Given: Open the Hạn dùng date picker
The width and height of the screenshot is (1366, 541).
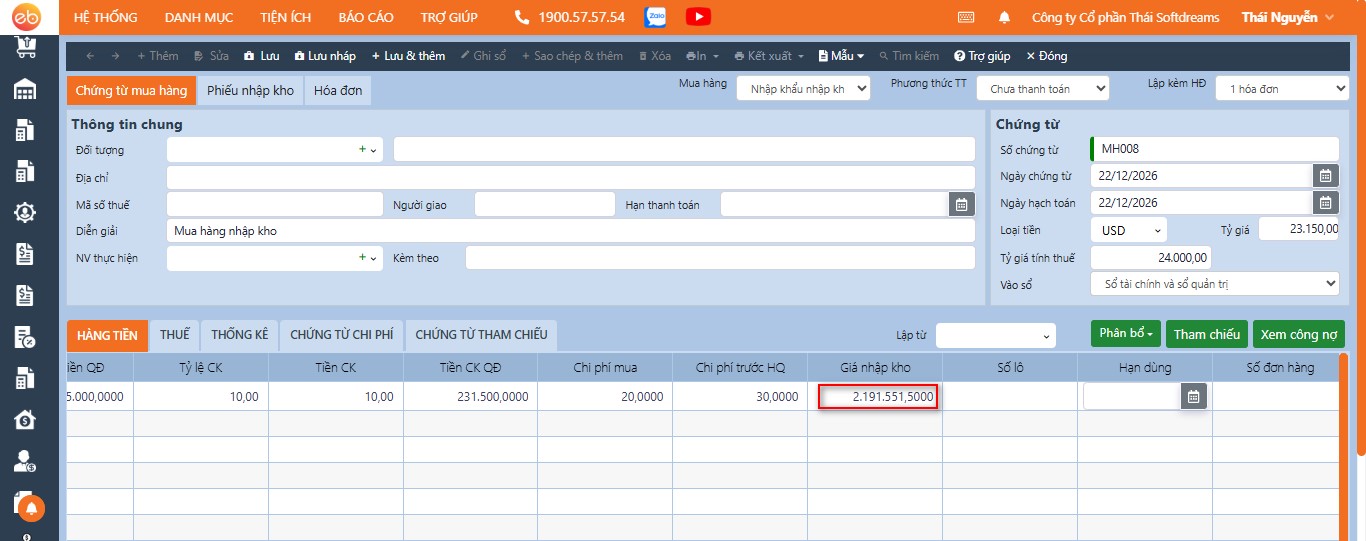Looking at the screenshot, I should [x=1193, y=396].
